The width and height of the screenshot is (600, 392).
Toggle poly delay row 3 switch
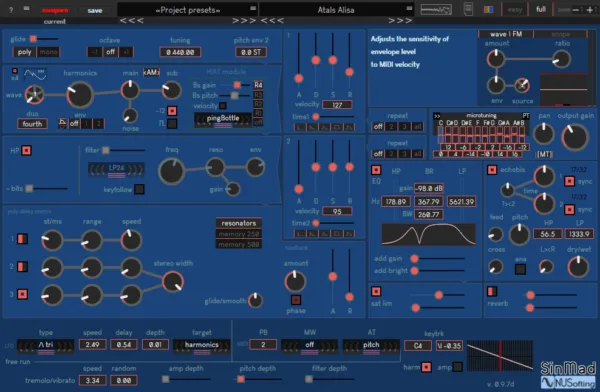click(23, 294)
